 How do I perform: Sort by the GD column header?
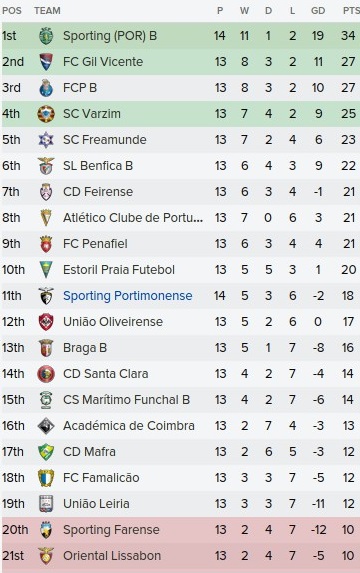click(318, 11)
